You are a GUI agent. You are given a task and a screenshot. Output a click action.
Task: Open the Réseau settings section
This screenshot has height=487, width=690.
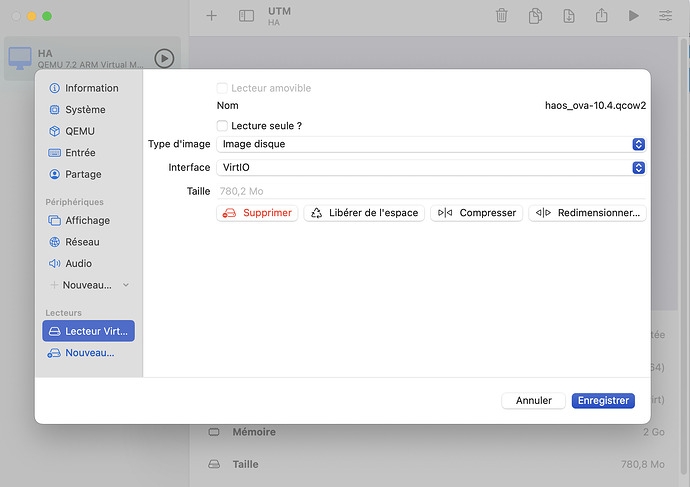(x=82, y=242)
